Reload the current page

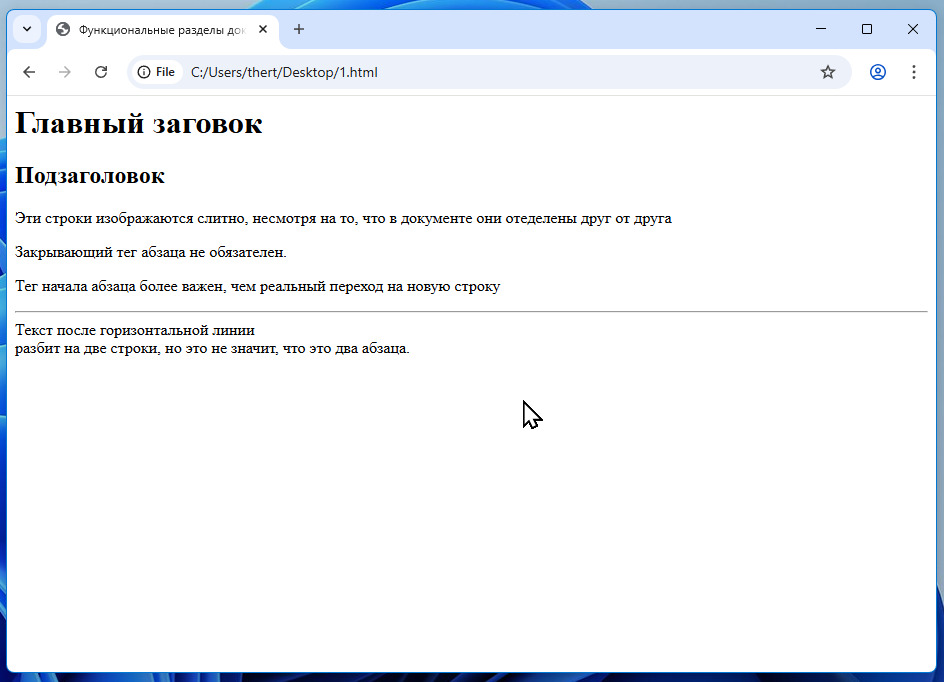[101, 72]
